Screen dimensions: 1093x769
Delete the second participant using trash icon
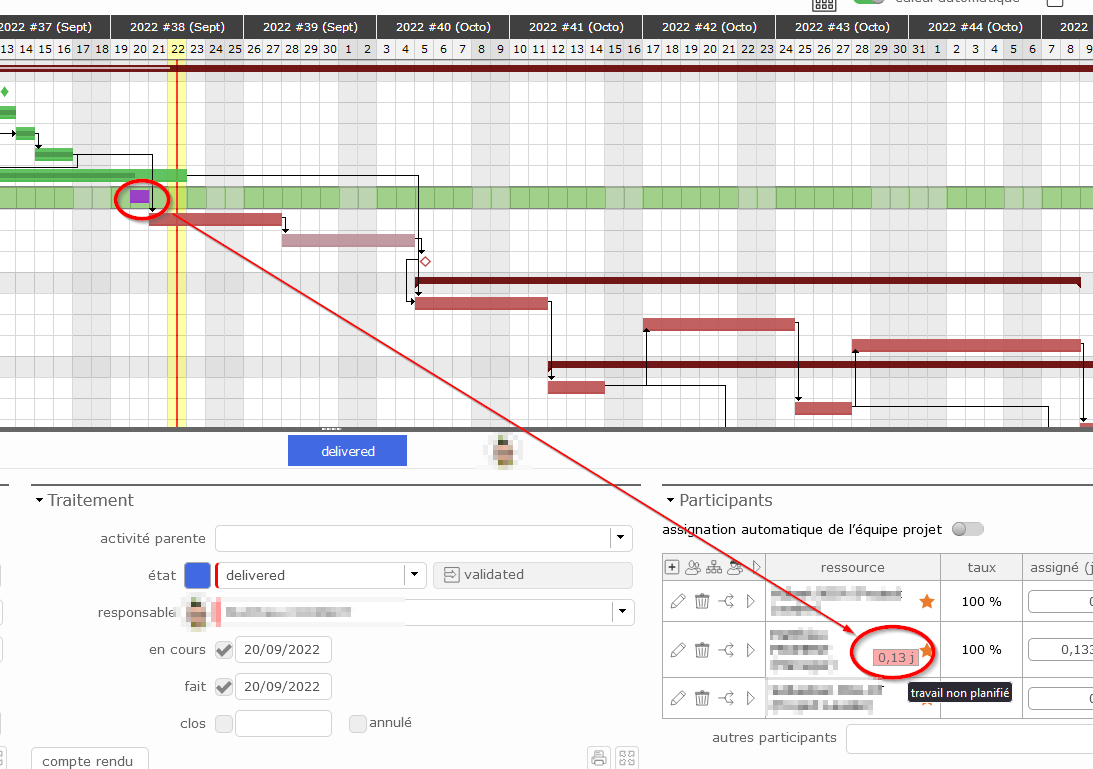(702, 650)
